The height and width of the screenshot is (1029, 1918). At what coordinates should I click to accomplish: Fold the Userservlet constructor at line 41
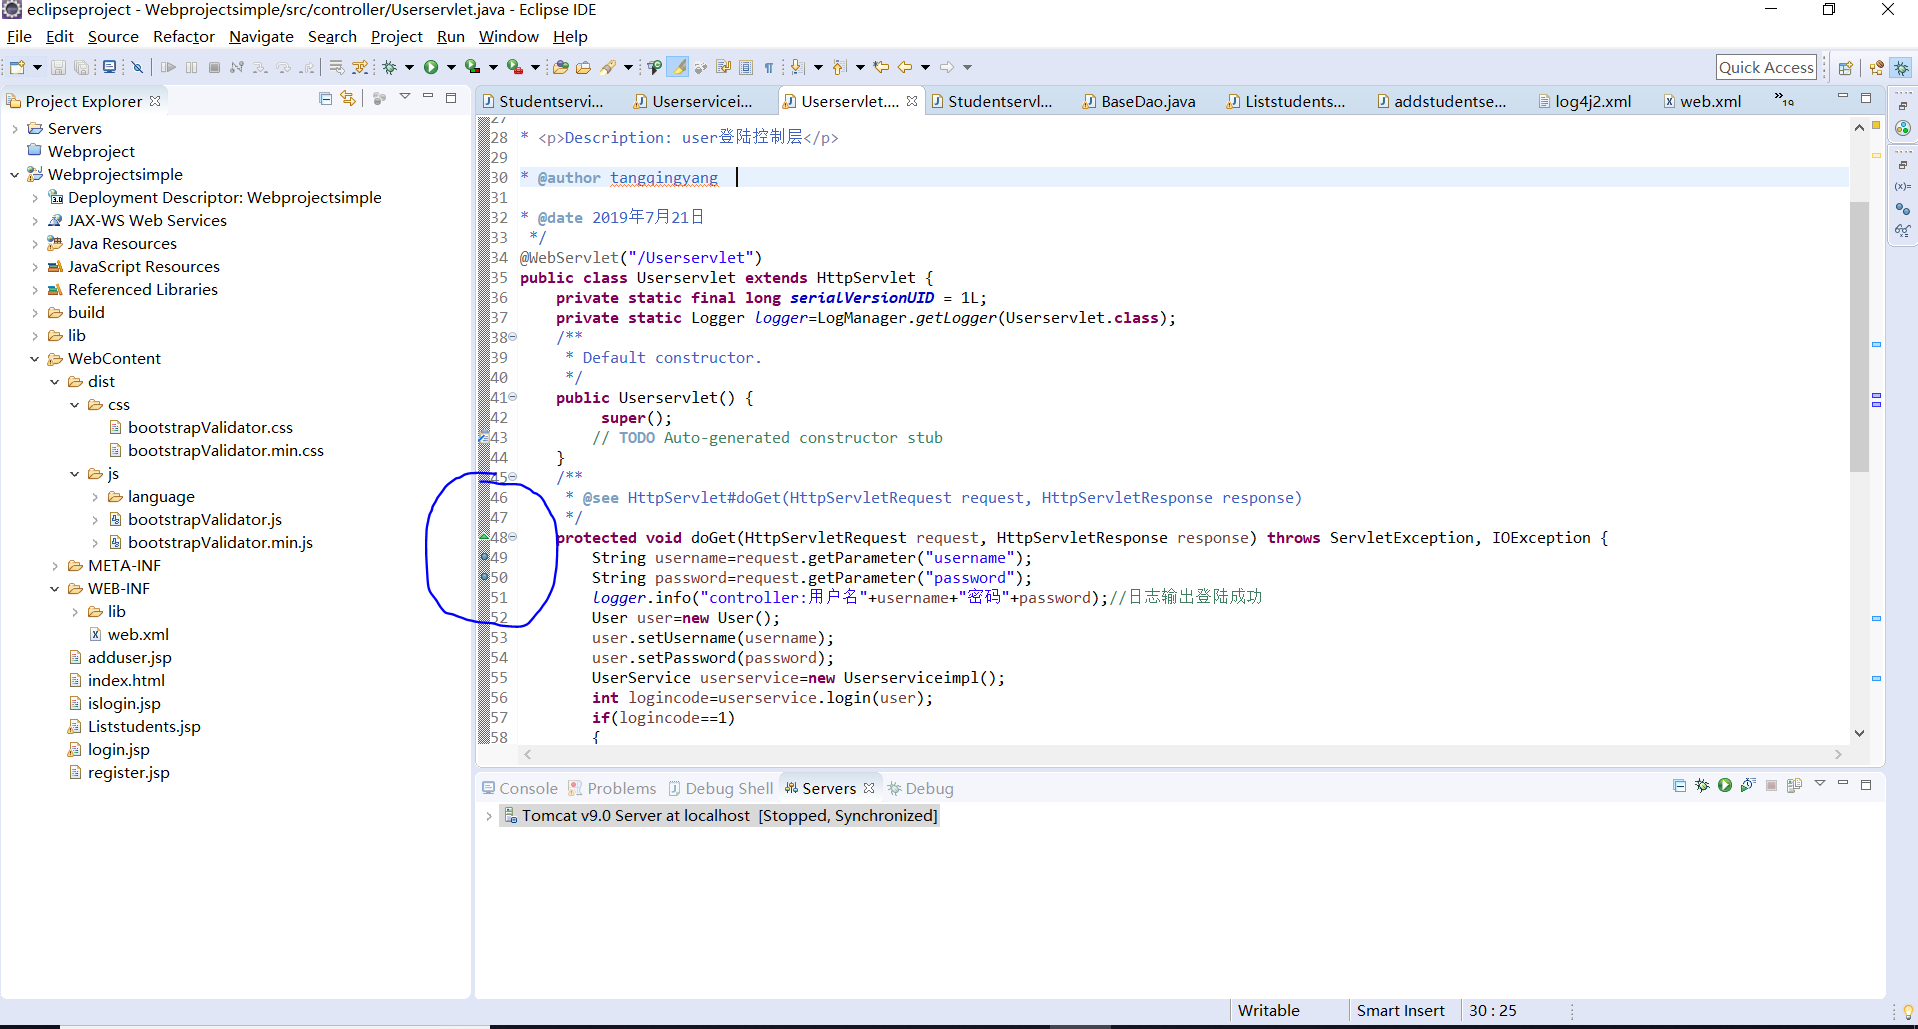[513, 397]
